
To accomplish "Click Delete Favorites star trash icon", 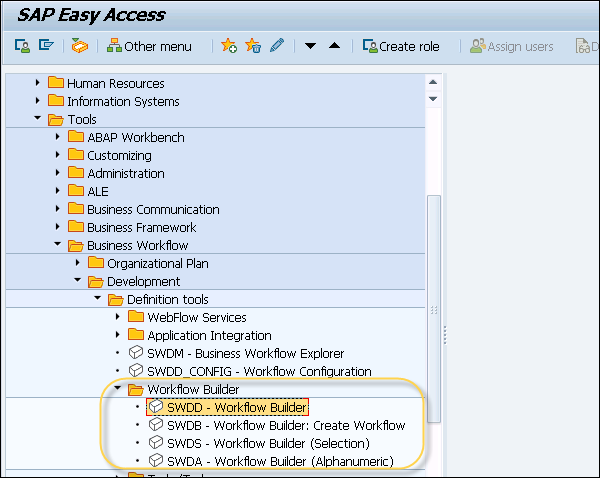I will click(x=253, y=46).
